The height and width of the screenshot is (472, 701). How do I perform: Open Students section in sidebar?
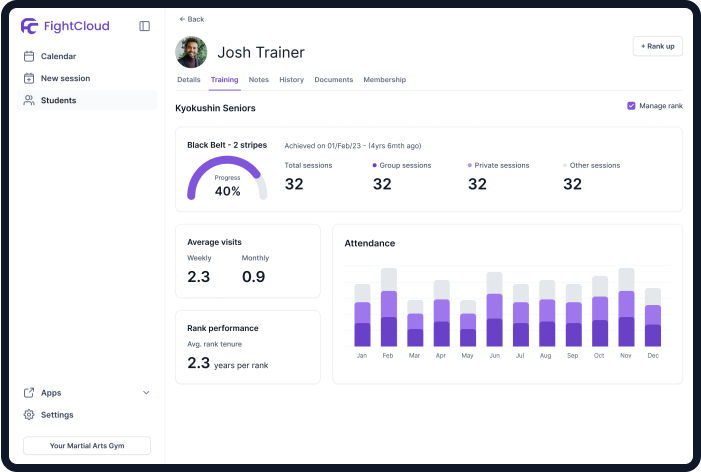click(x=58, y=100)
